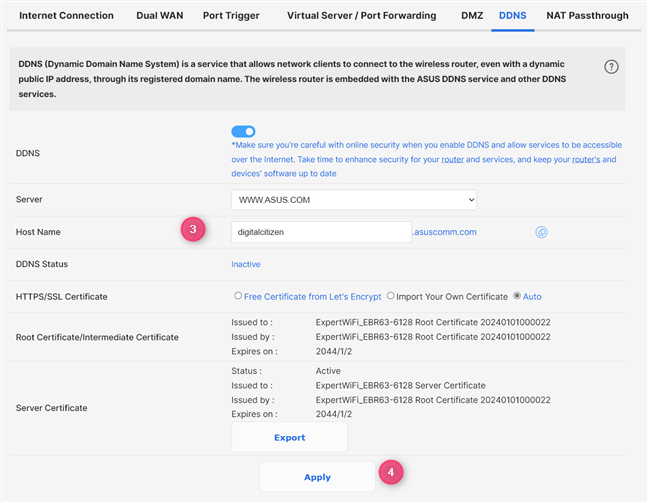Open the Server dropdown showing WWW.ASUS.COM

click(x=354, y=200)
